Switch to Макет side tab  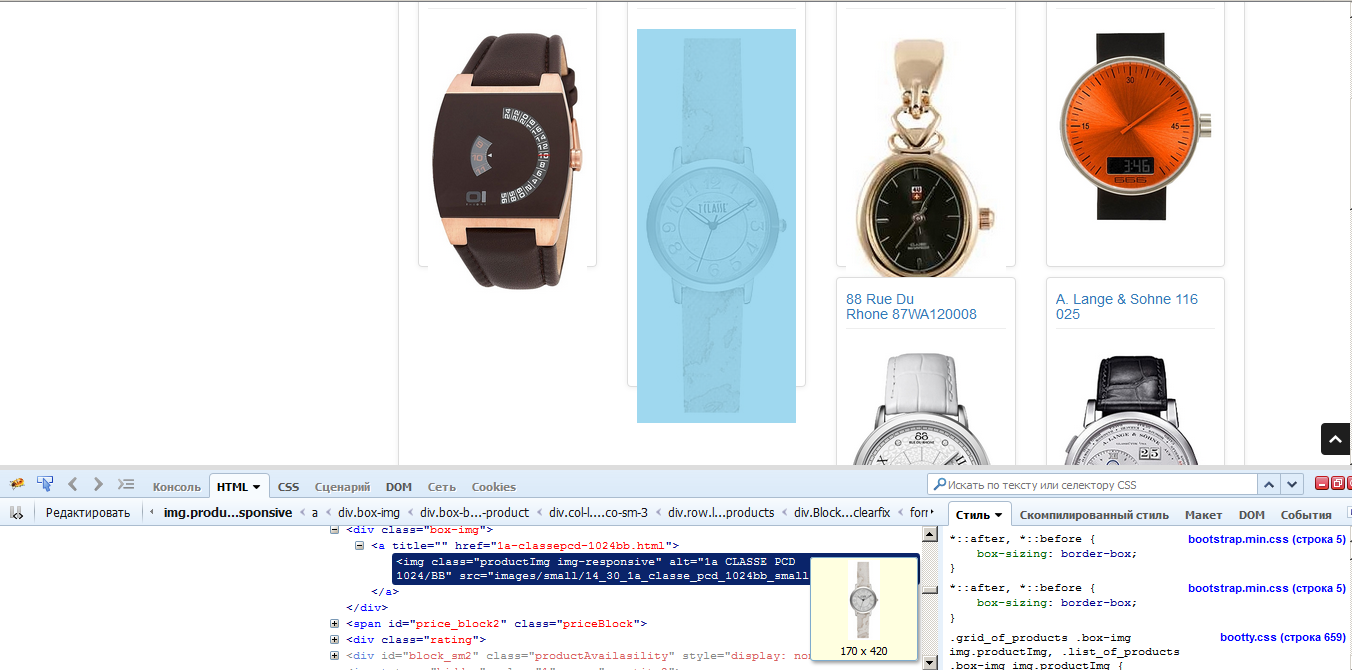1203,515
